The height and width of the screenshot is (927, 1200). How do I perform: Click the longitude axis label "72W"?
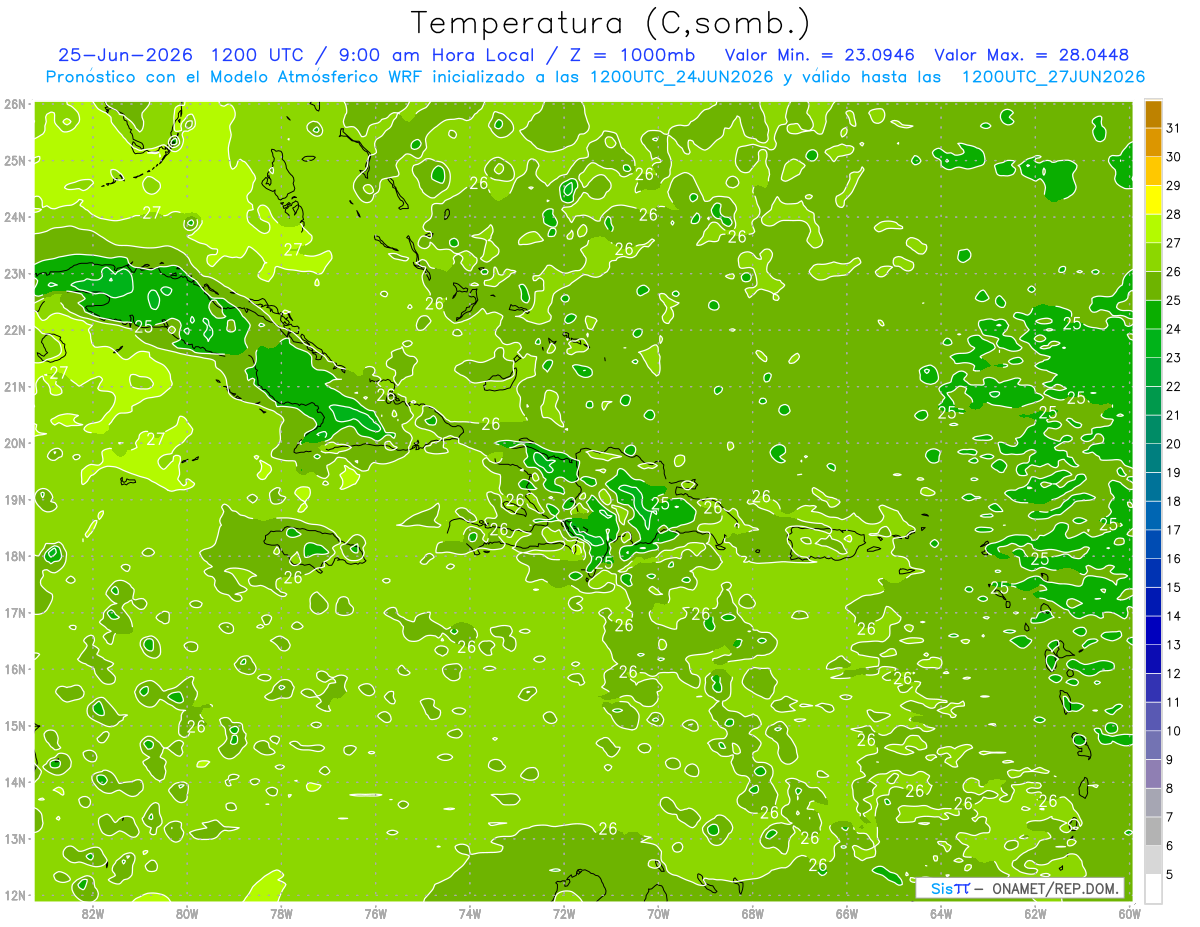click(564, 913)
